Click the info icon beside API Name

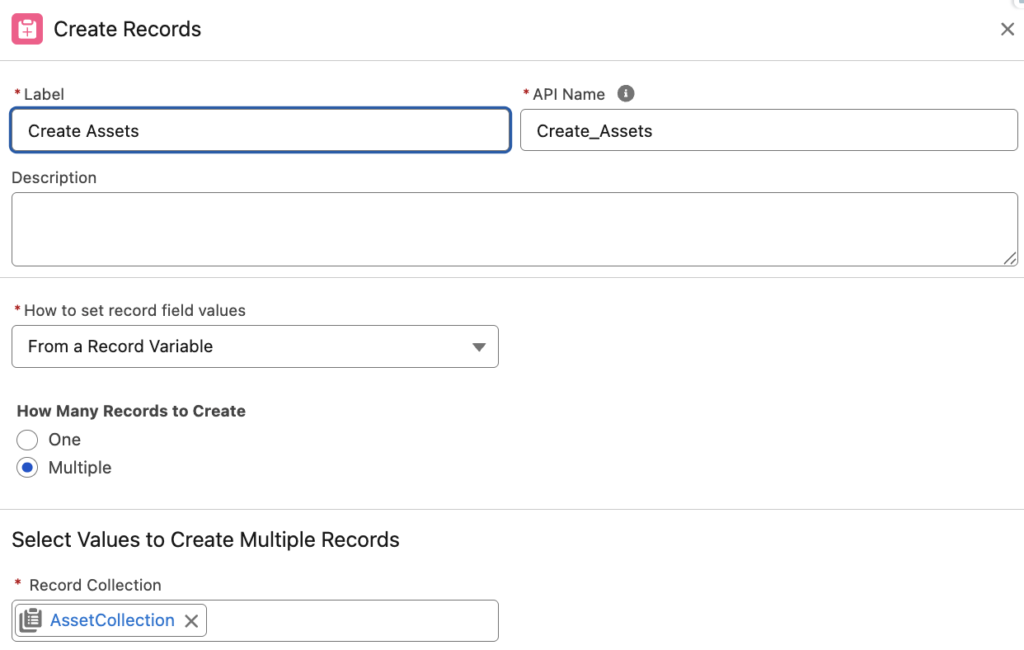pyautogui.click(x=626, y=93)
